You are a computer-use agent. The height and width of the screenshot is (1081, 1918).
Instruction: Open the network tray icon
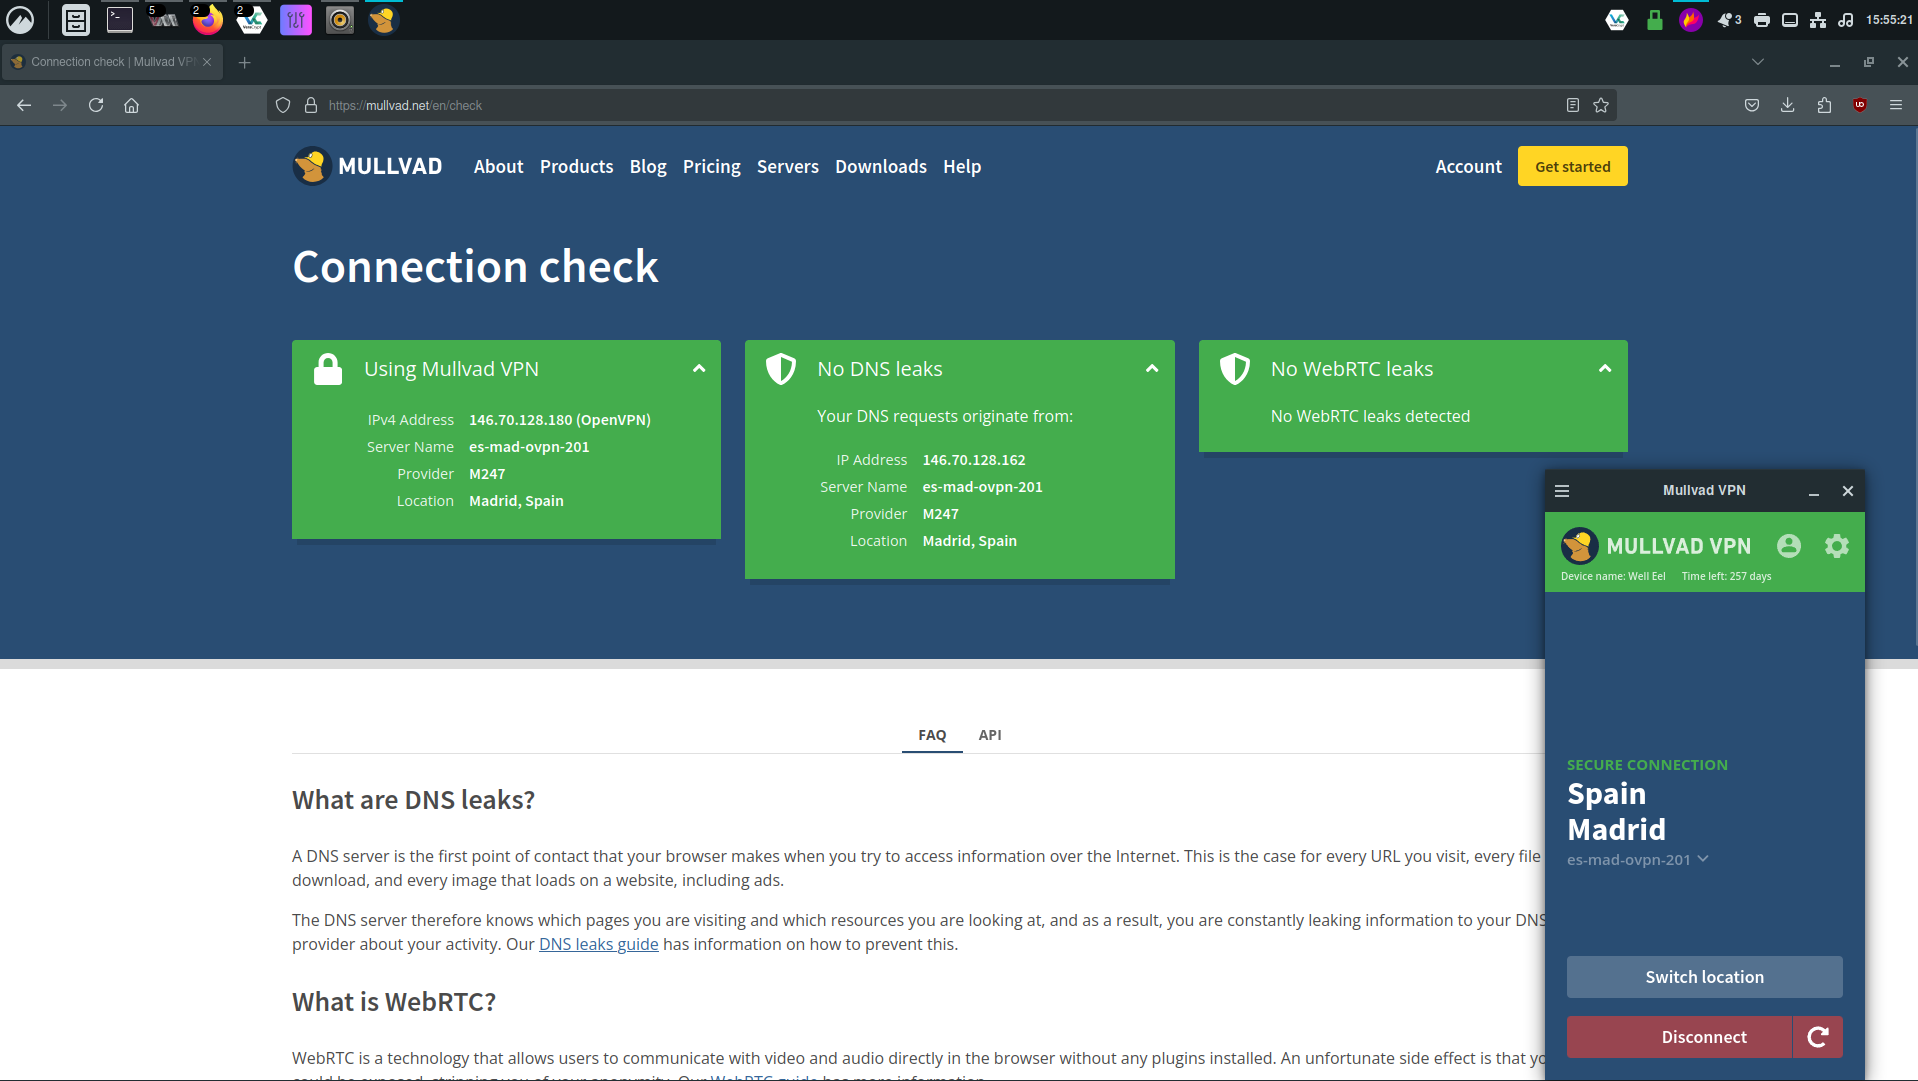pos(1818,20)
